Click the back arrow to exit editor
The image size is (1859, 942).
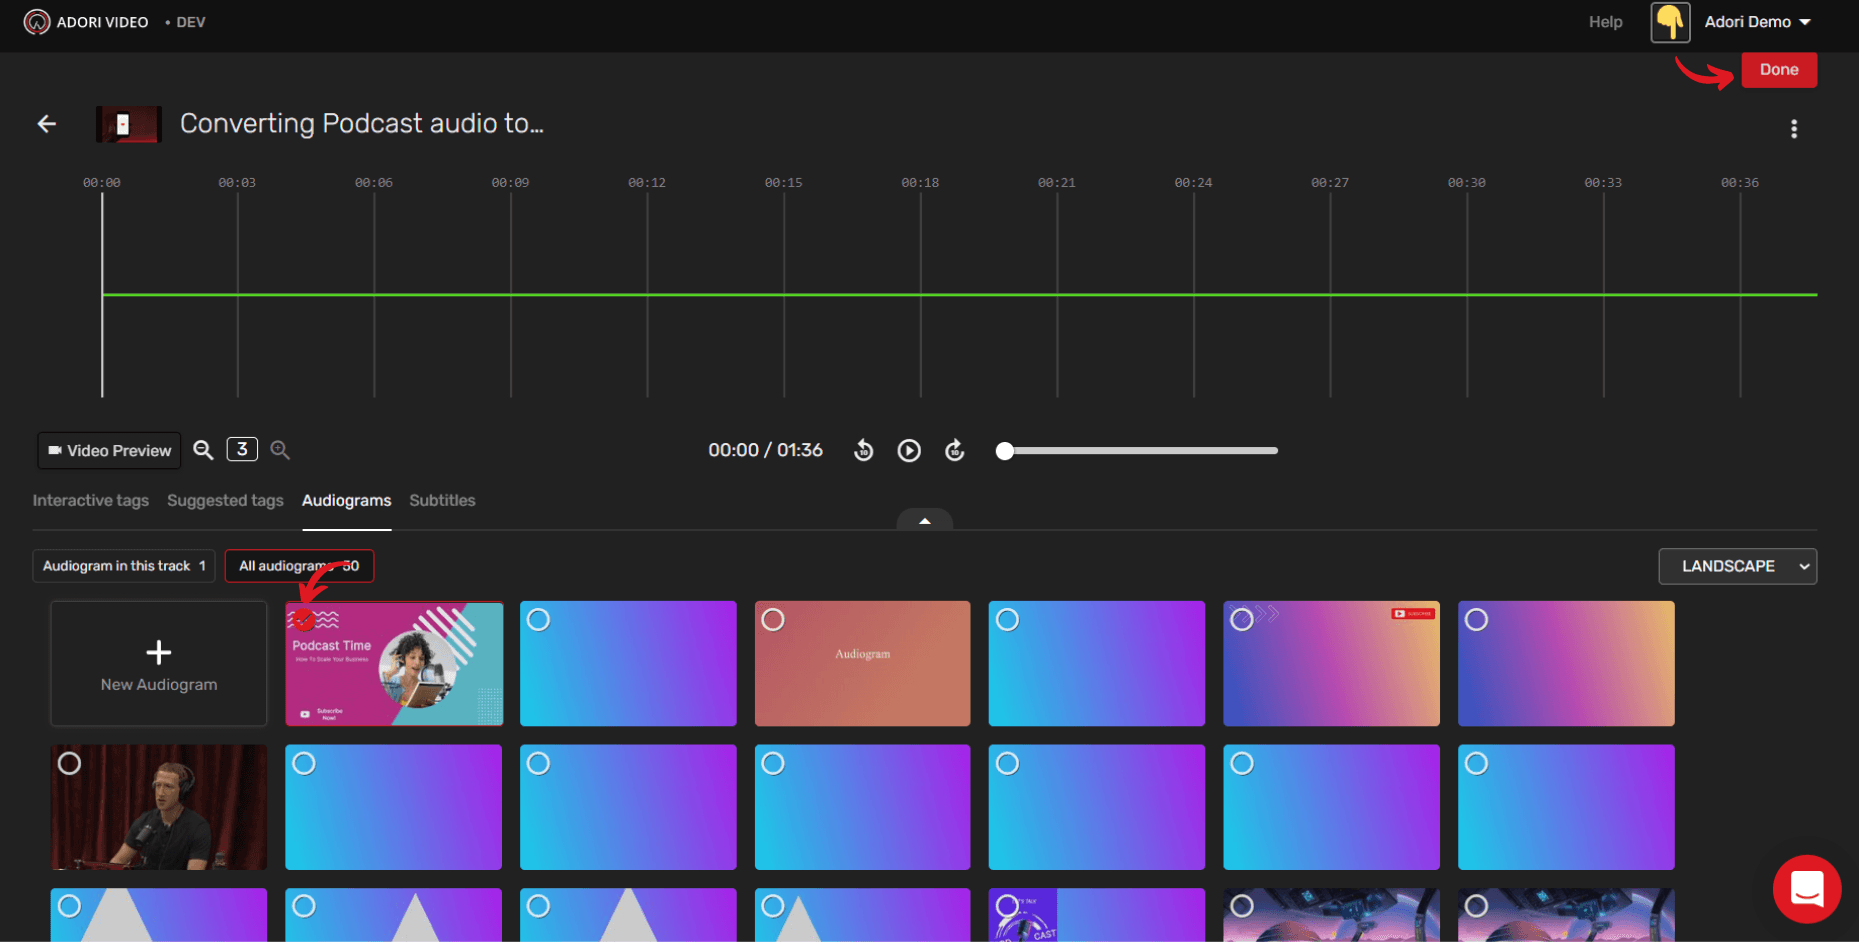pos(46,123)
